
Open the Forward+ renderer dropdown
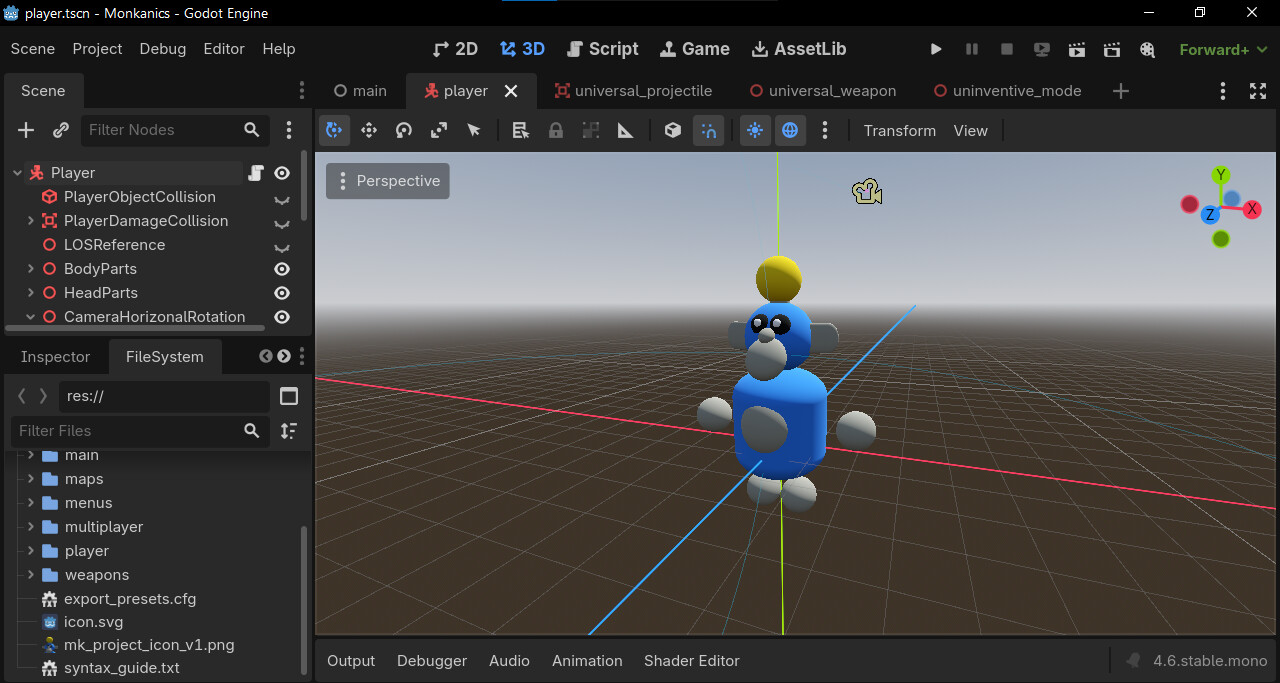1223,49
